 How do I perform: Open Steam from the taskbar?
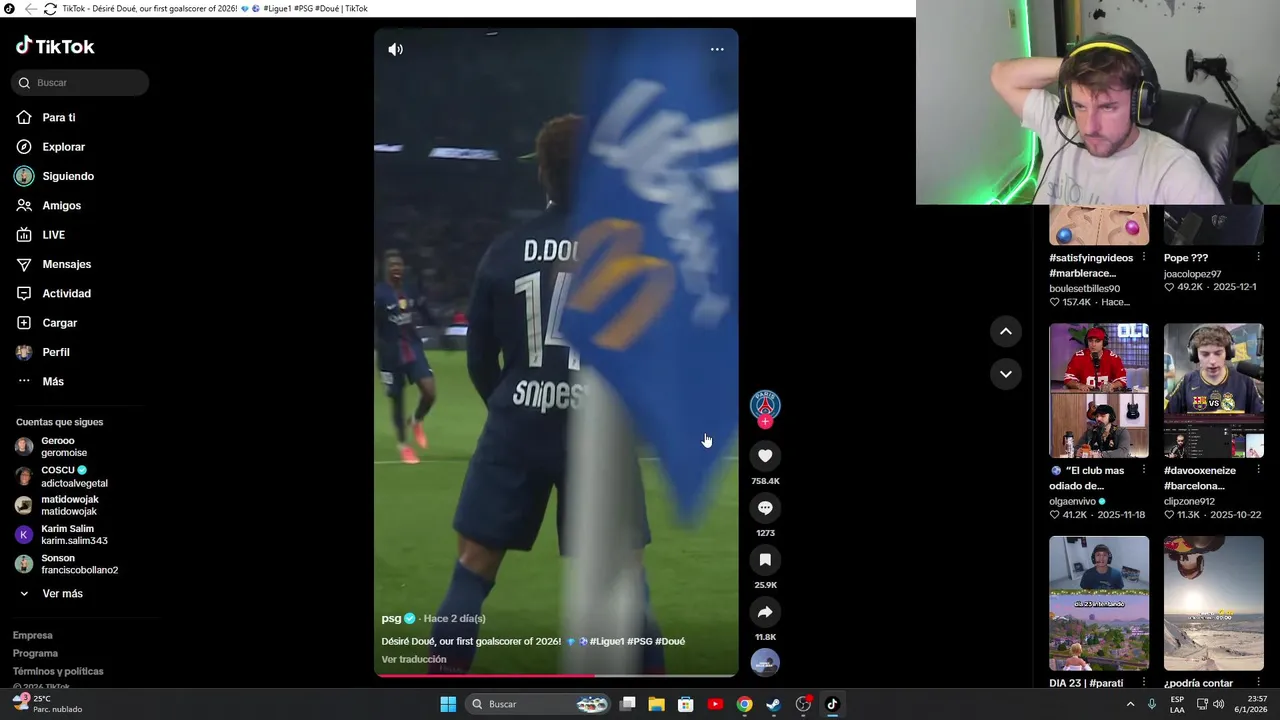point(773,704)
